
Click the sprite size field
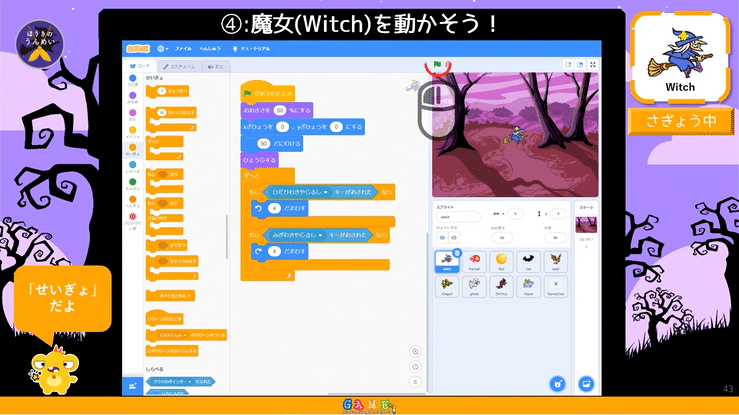(x=502, y=237)
